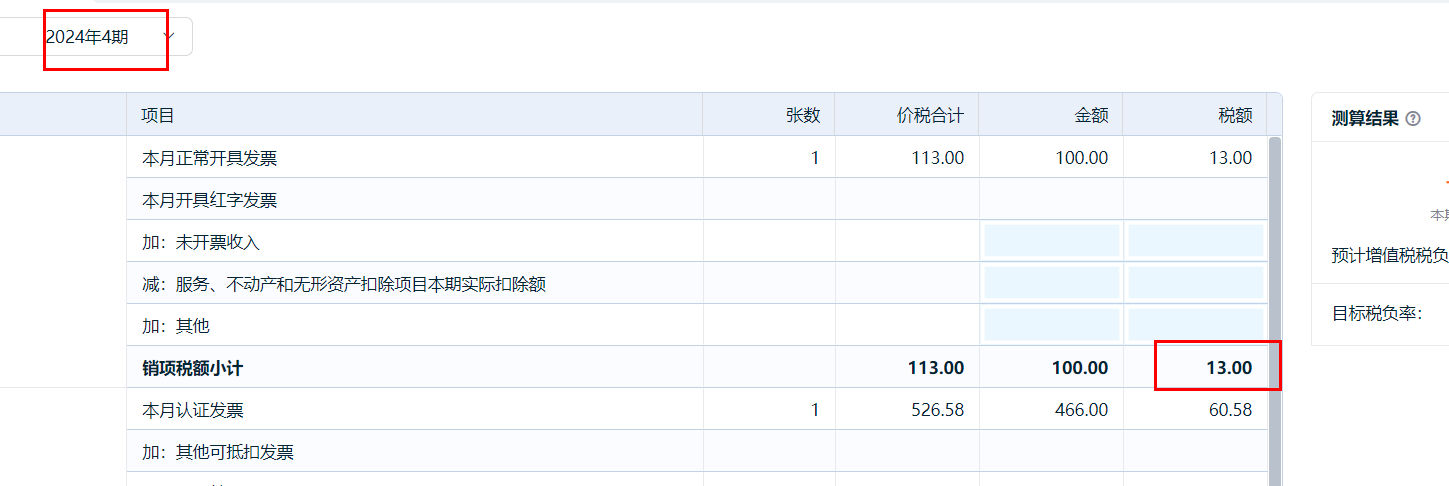The image size is (1449, 486).
Task: Click the 税额 field for 实际扣除额 row
Action: pos(1195,283)
